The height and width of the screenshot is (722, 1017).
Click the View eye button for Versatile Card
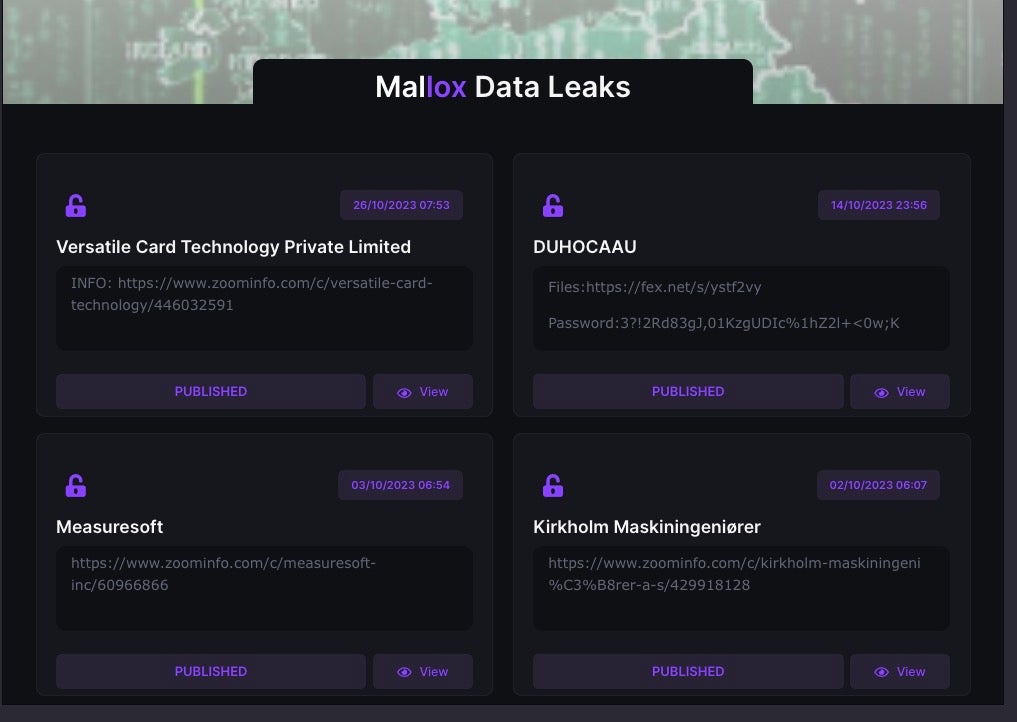point(422,392)
